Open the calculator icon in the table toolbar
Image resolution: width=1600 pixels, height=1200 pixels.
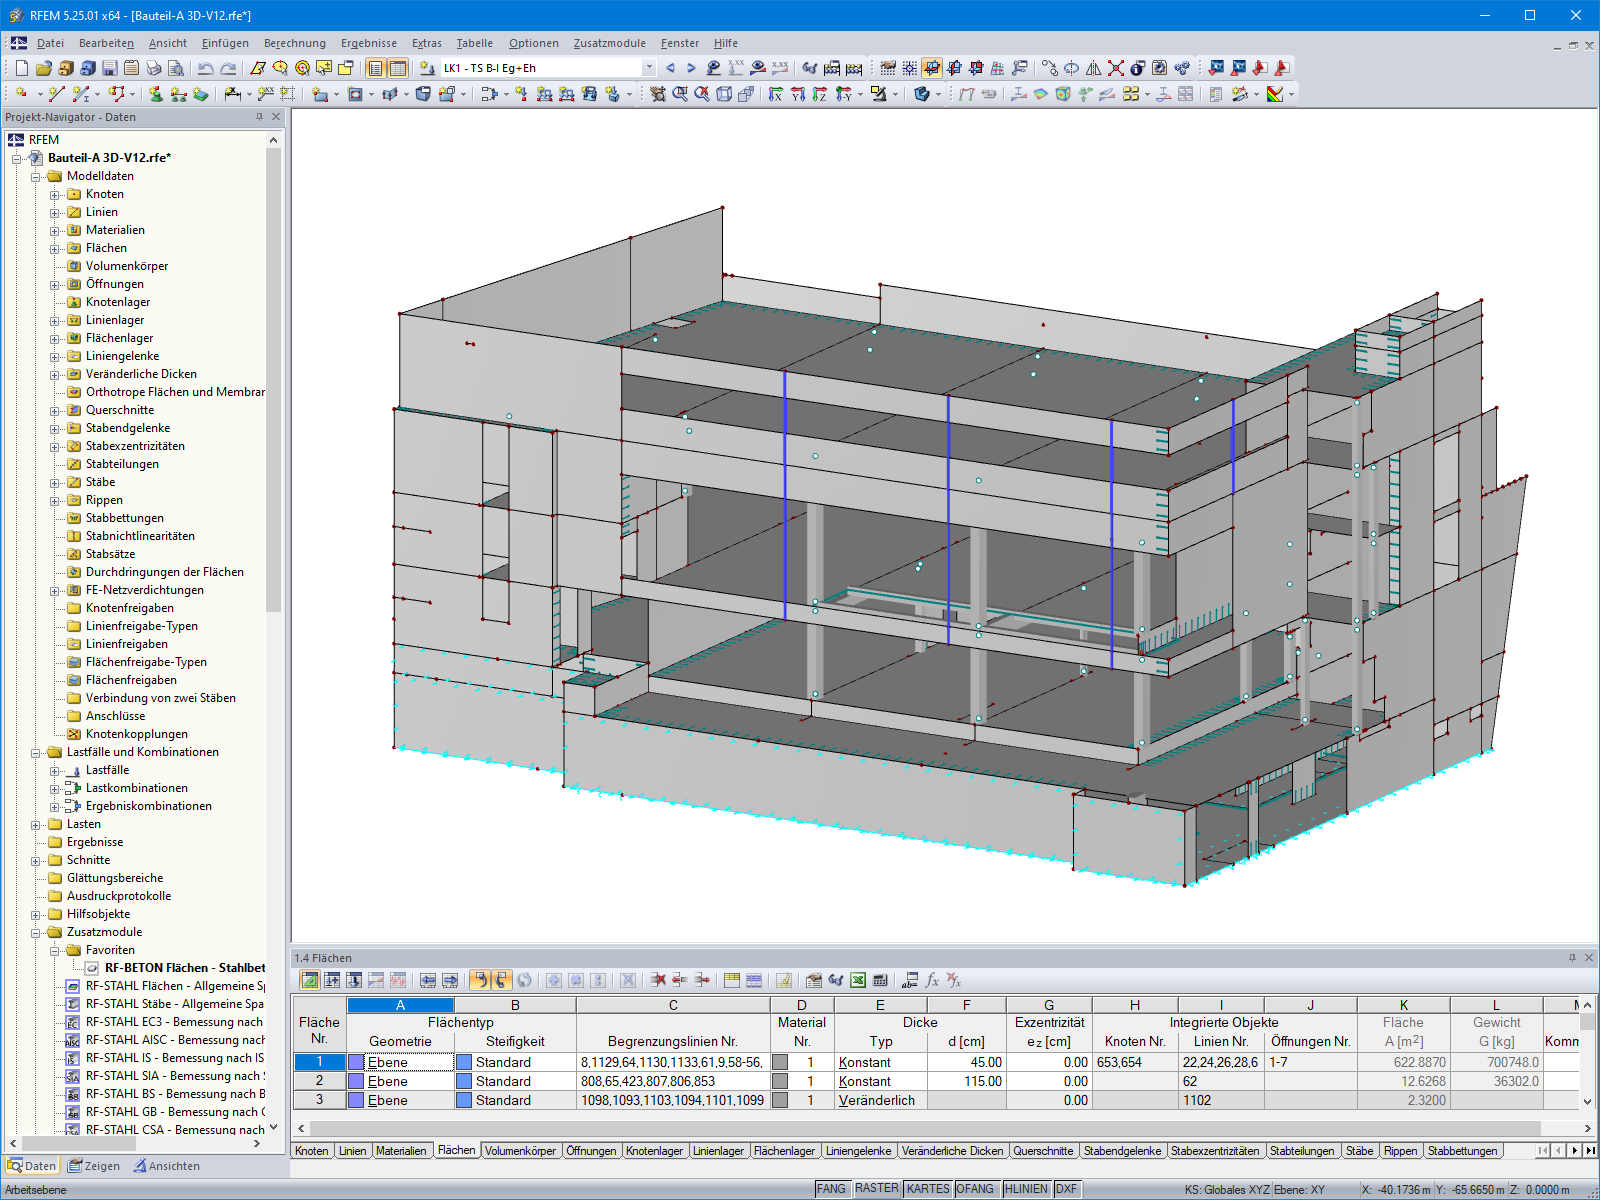(881, 980)
